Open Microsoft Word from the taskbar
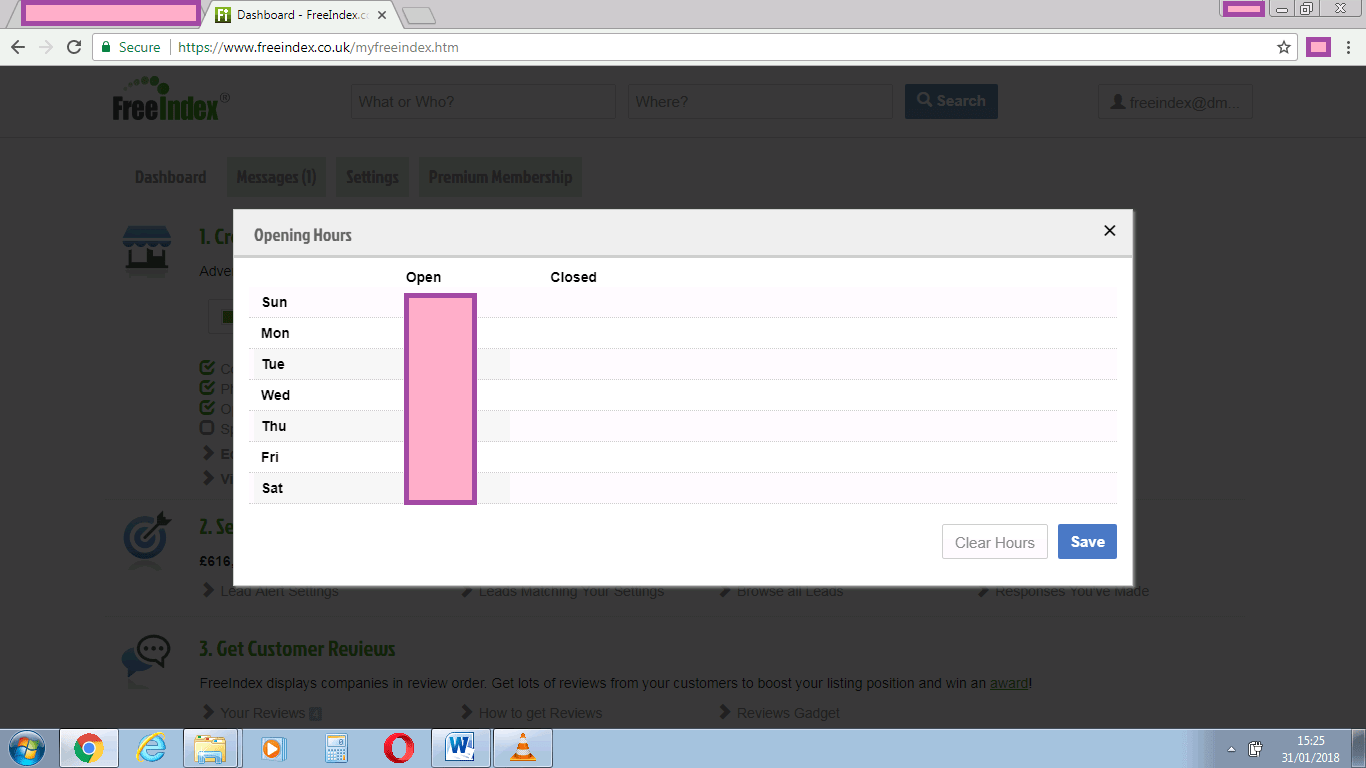This screenshot has height=768, width=1366. 461,748
